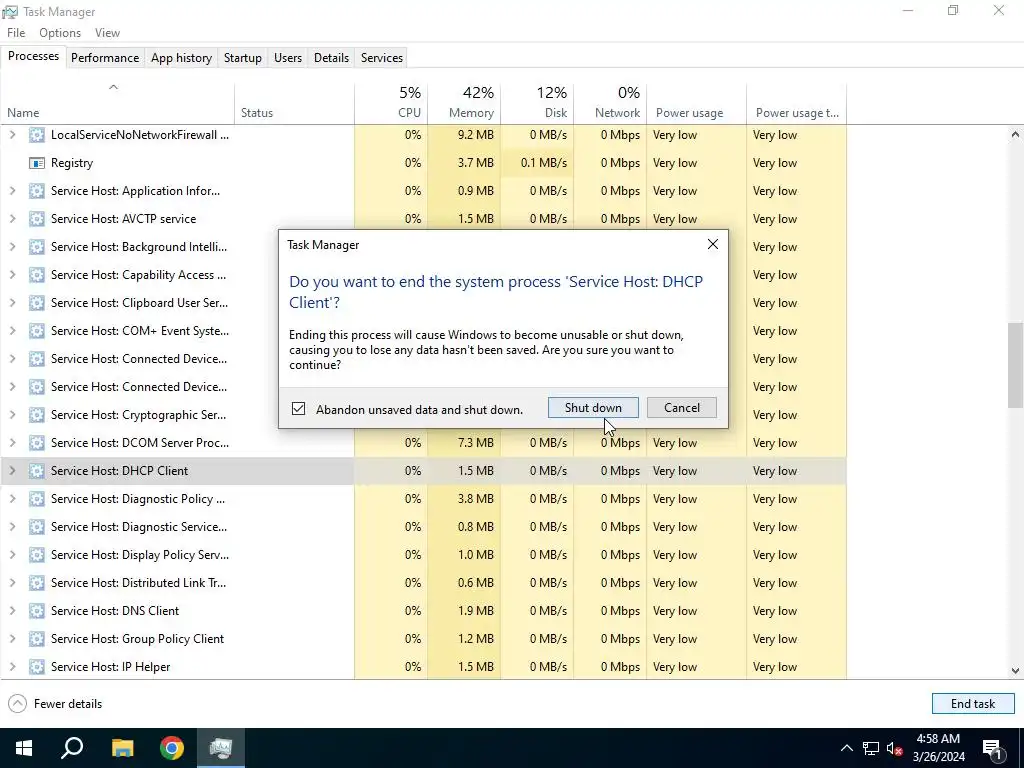Cancel the end process dialog
The width and height of the screenshot is (1024, 768).
[682, 408]
